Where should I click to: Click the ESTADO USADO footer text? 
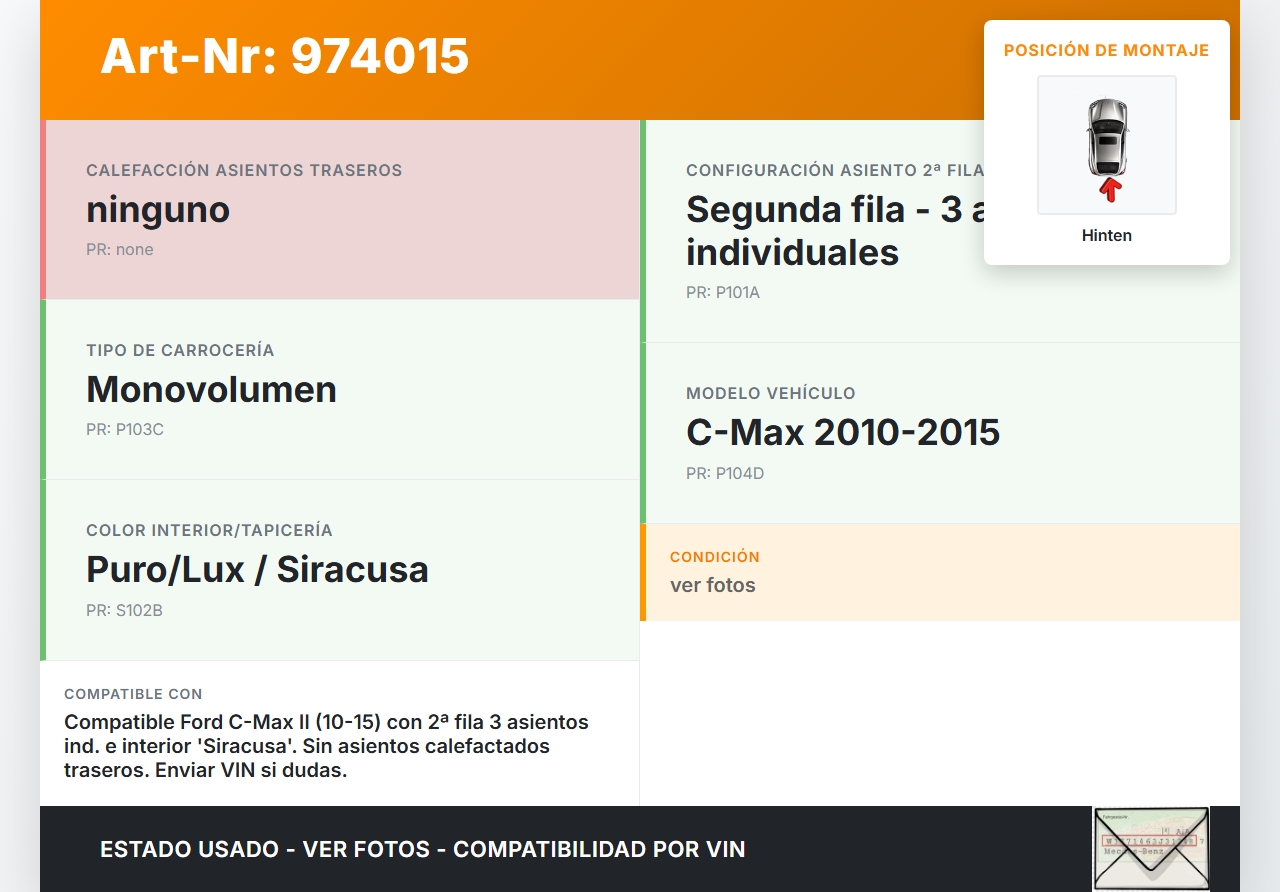[x=423, y=850]
